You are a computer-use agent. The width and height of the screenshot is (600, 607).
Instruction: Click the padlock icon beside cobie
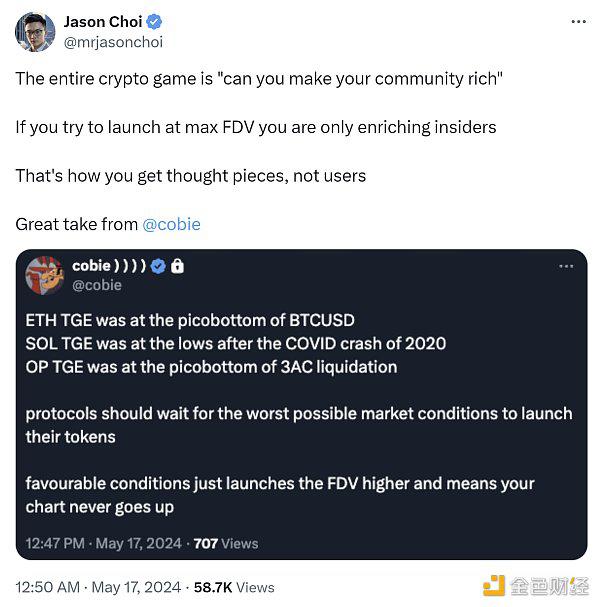pyautogui.click(x=177, y=266)
